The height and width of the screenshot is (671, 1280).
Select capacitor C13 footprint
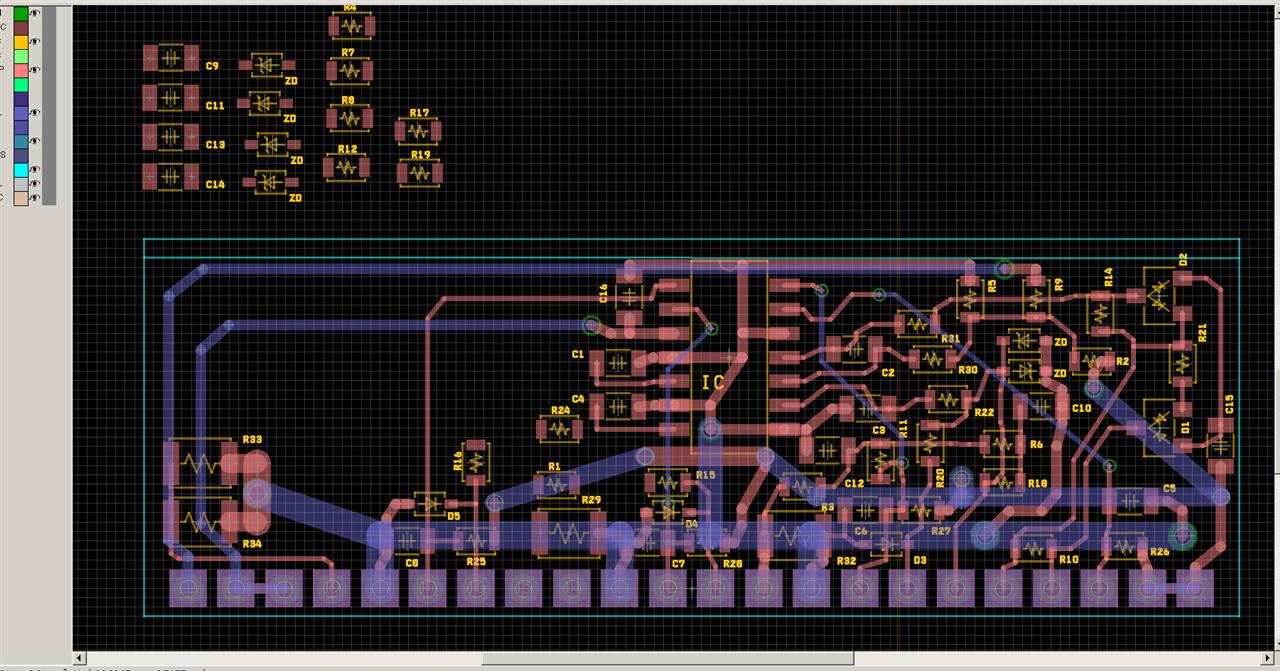(x=171, y=137)
